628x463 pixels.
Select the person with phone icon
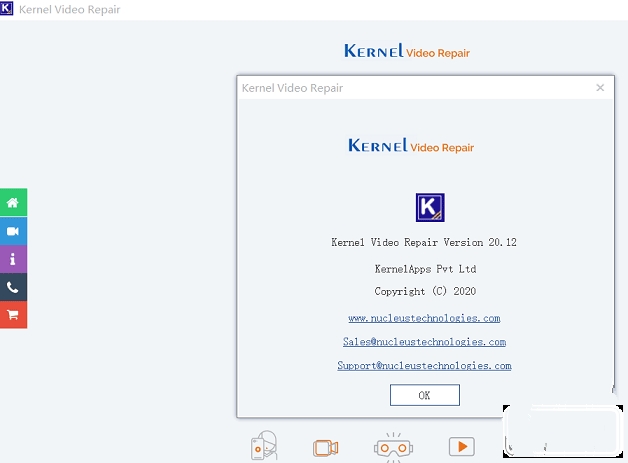pos(264,446)
